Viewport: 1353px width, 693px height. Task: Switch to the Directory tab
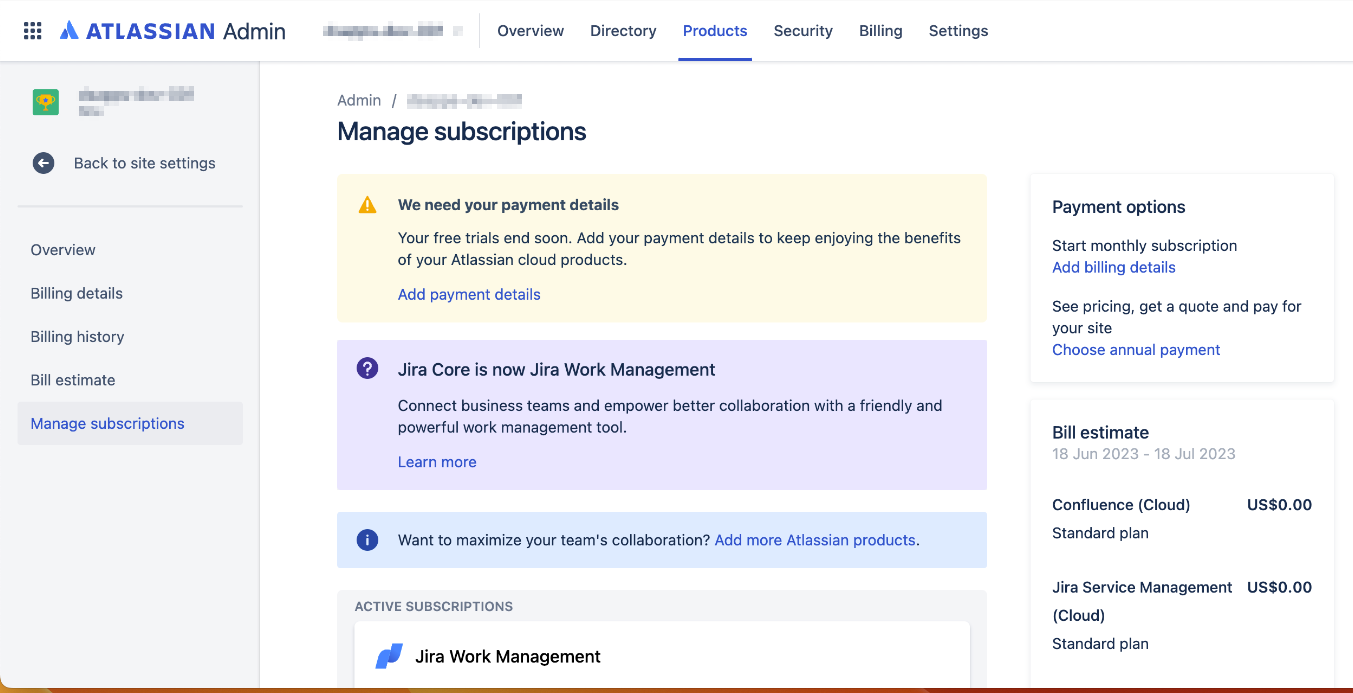(623, 31)
